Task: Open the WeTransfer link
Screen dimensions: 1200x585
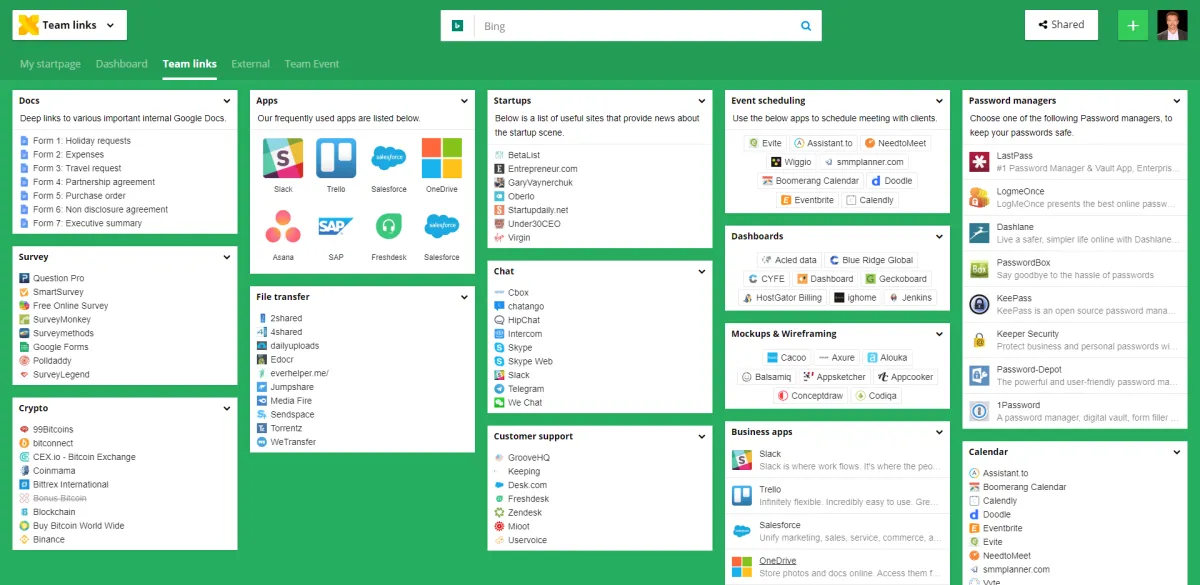Action: point(293,442)
